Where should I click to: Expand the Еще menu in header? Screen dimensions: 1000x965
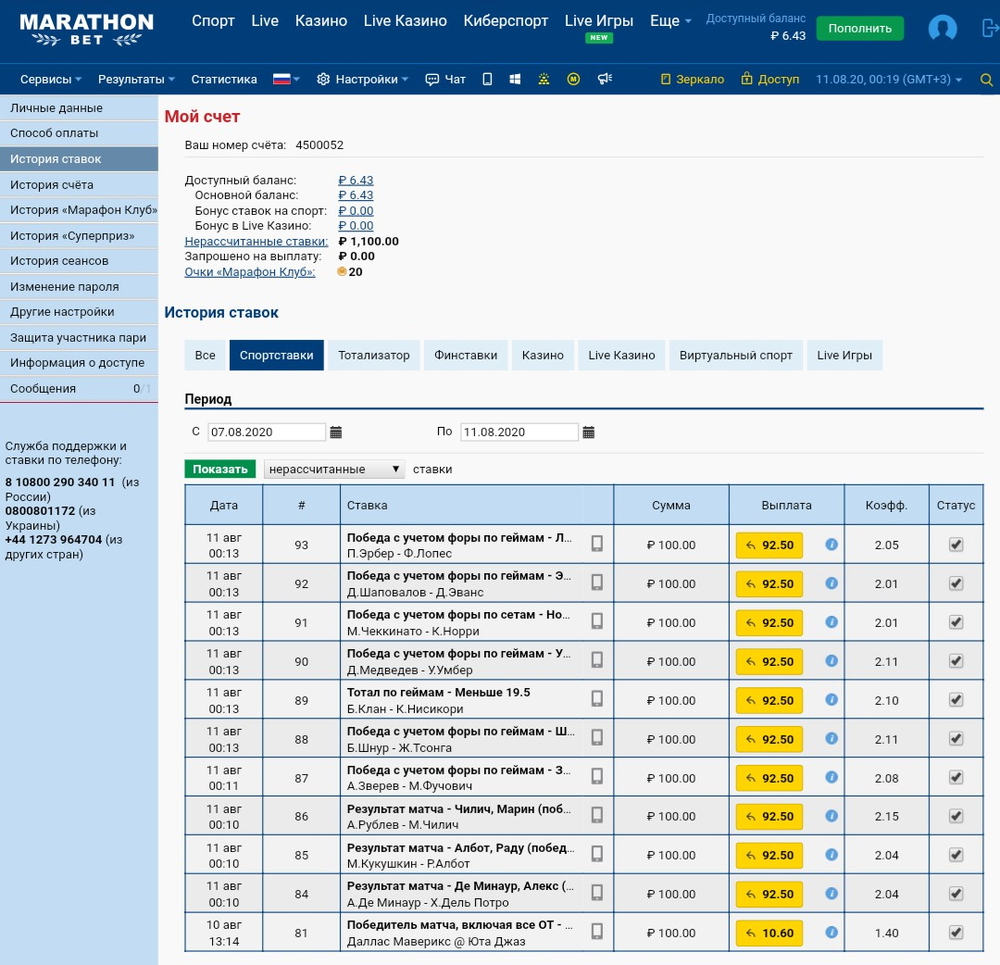[670, 21]
